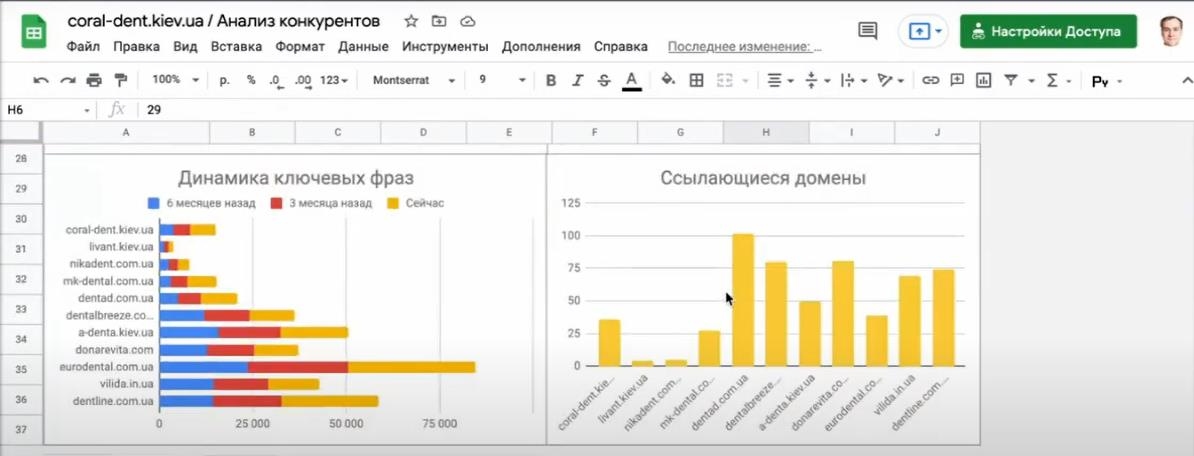Click the Динамика ключевых фраз chart title
Image resolution: width=1194 pixels, height=456 pixels.
(x=296, y=178)
